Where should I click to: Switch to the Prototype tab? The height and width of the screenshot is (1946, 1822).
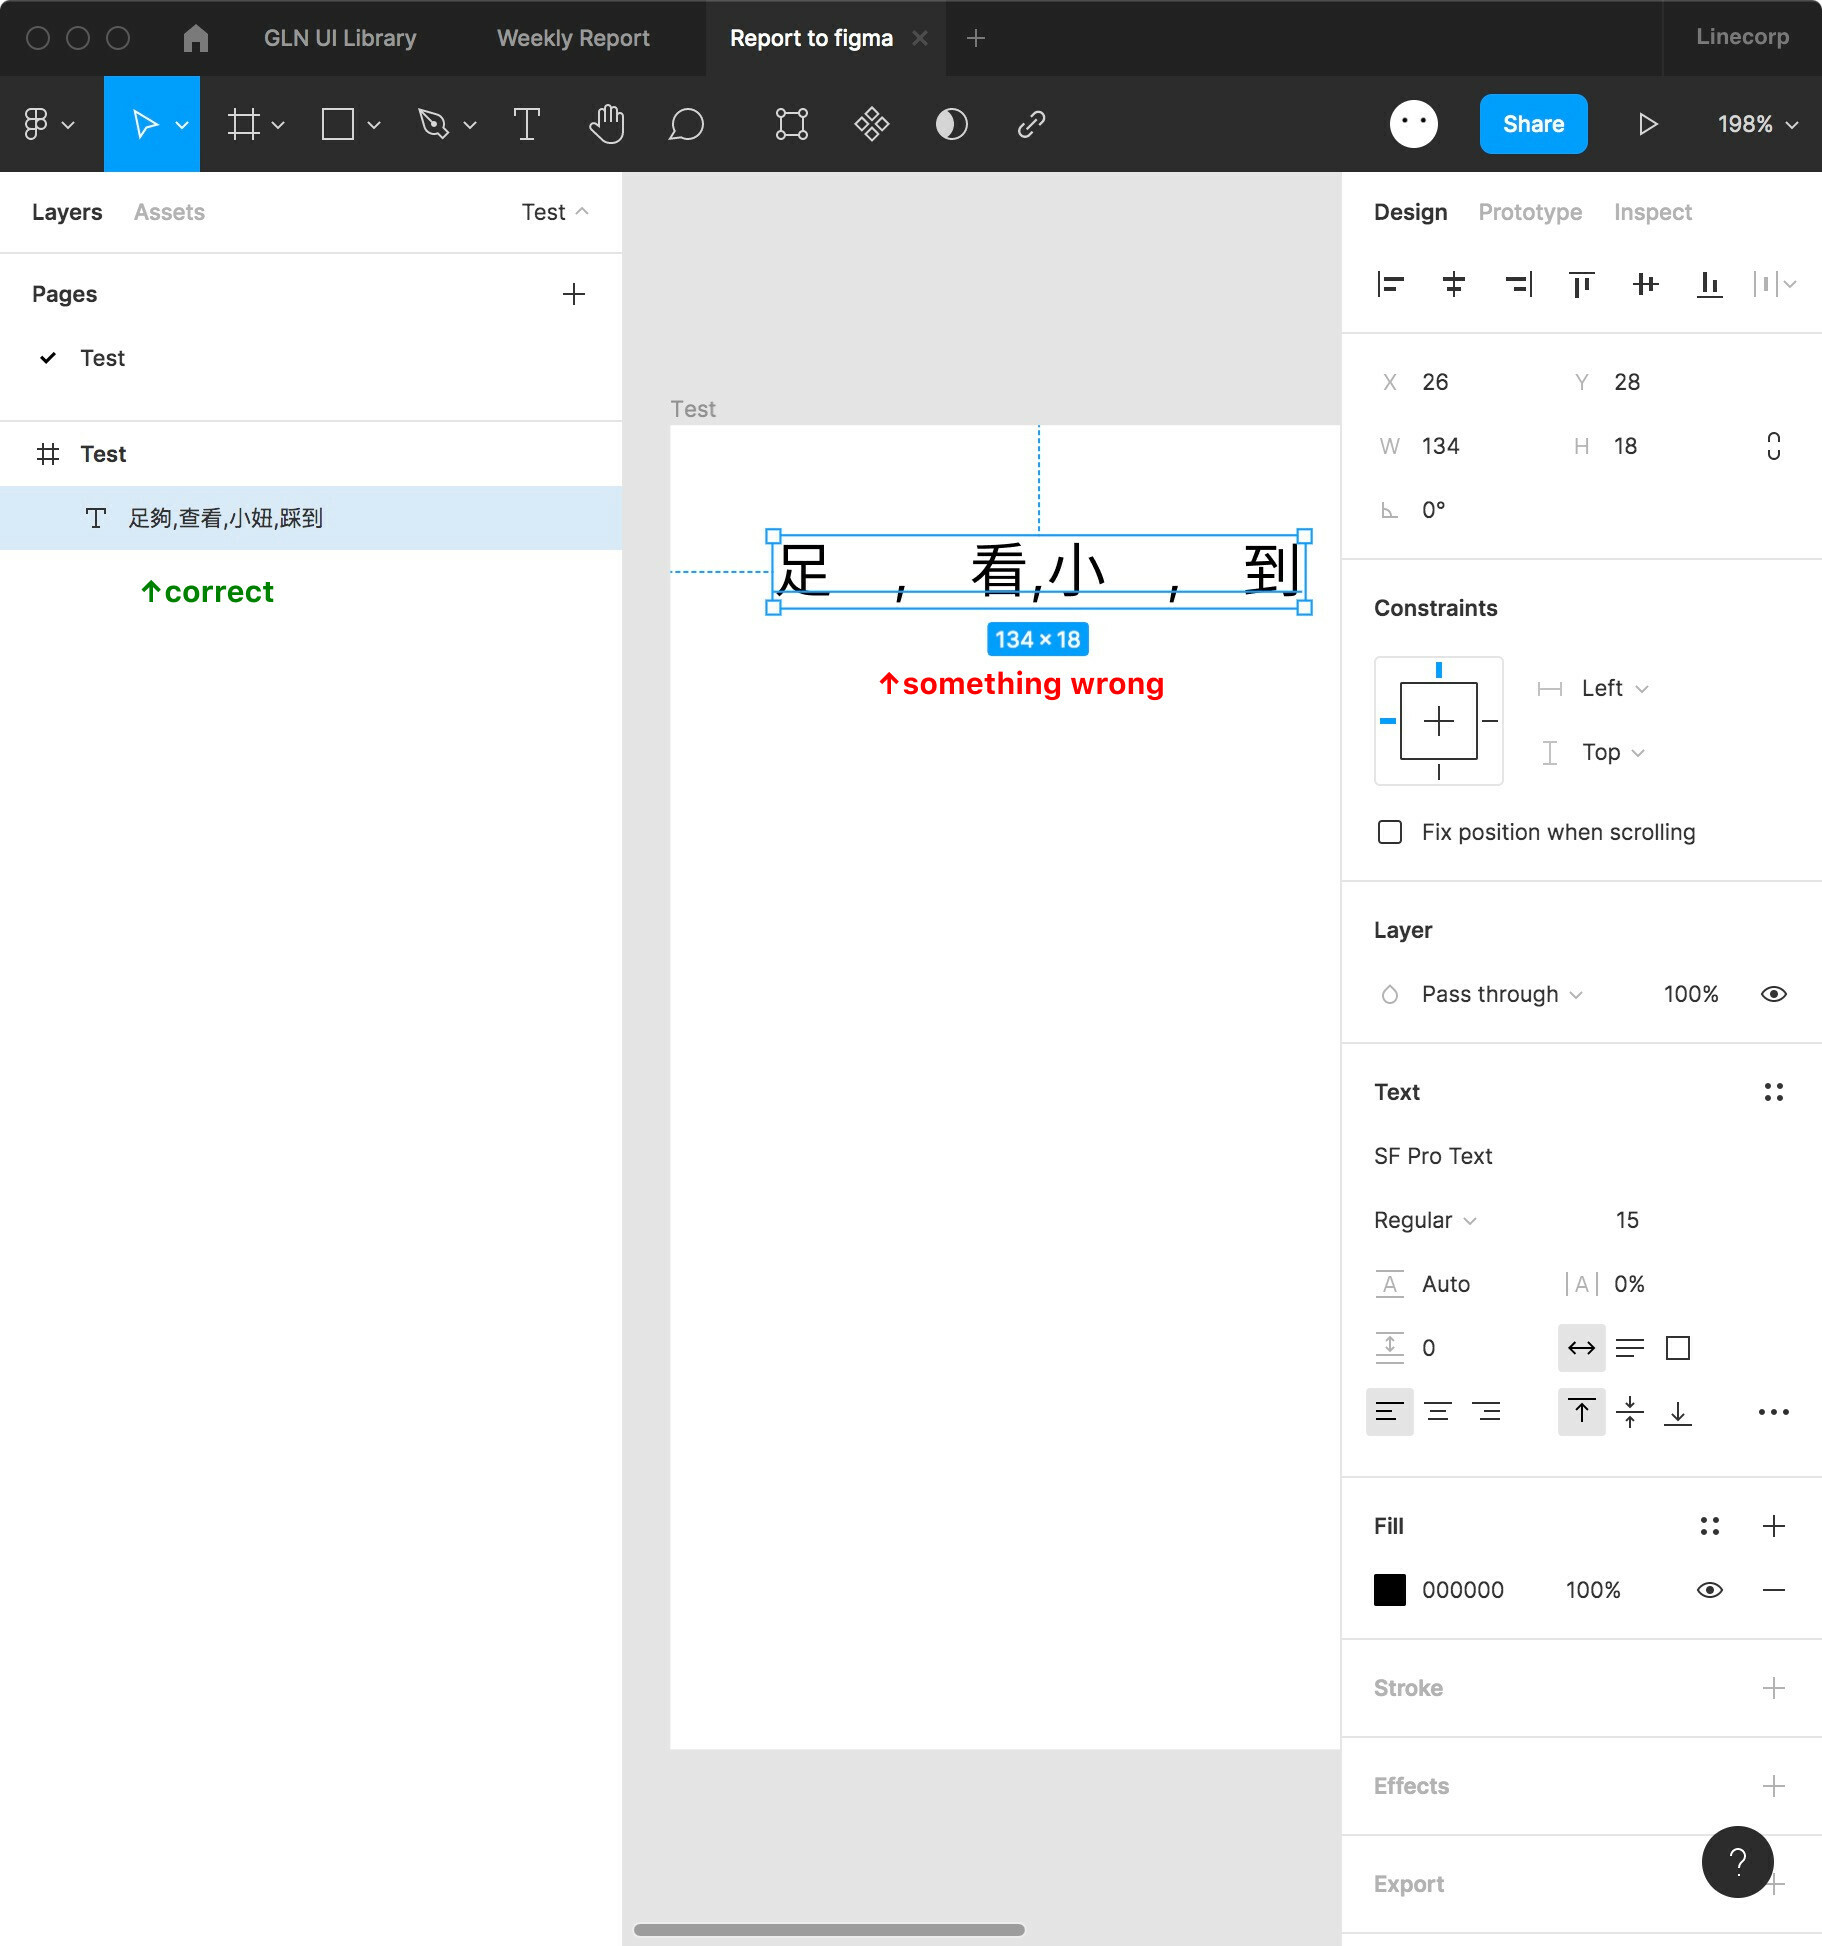pyautogui.click(x=1530, y=212)
